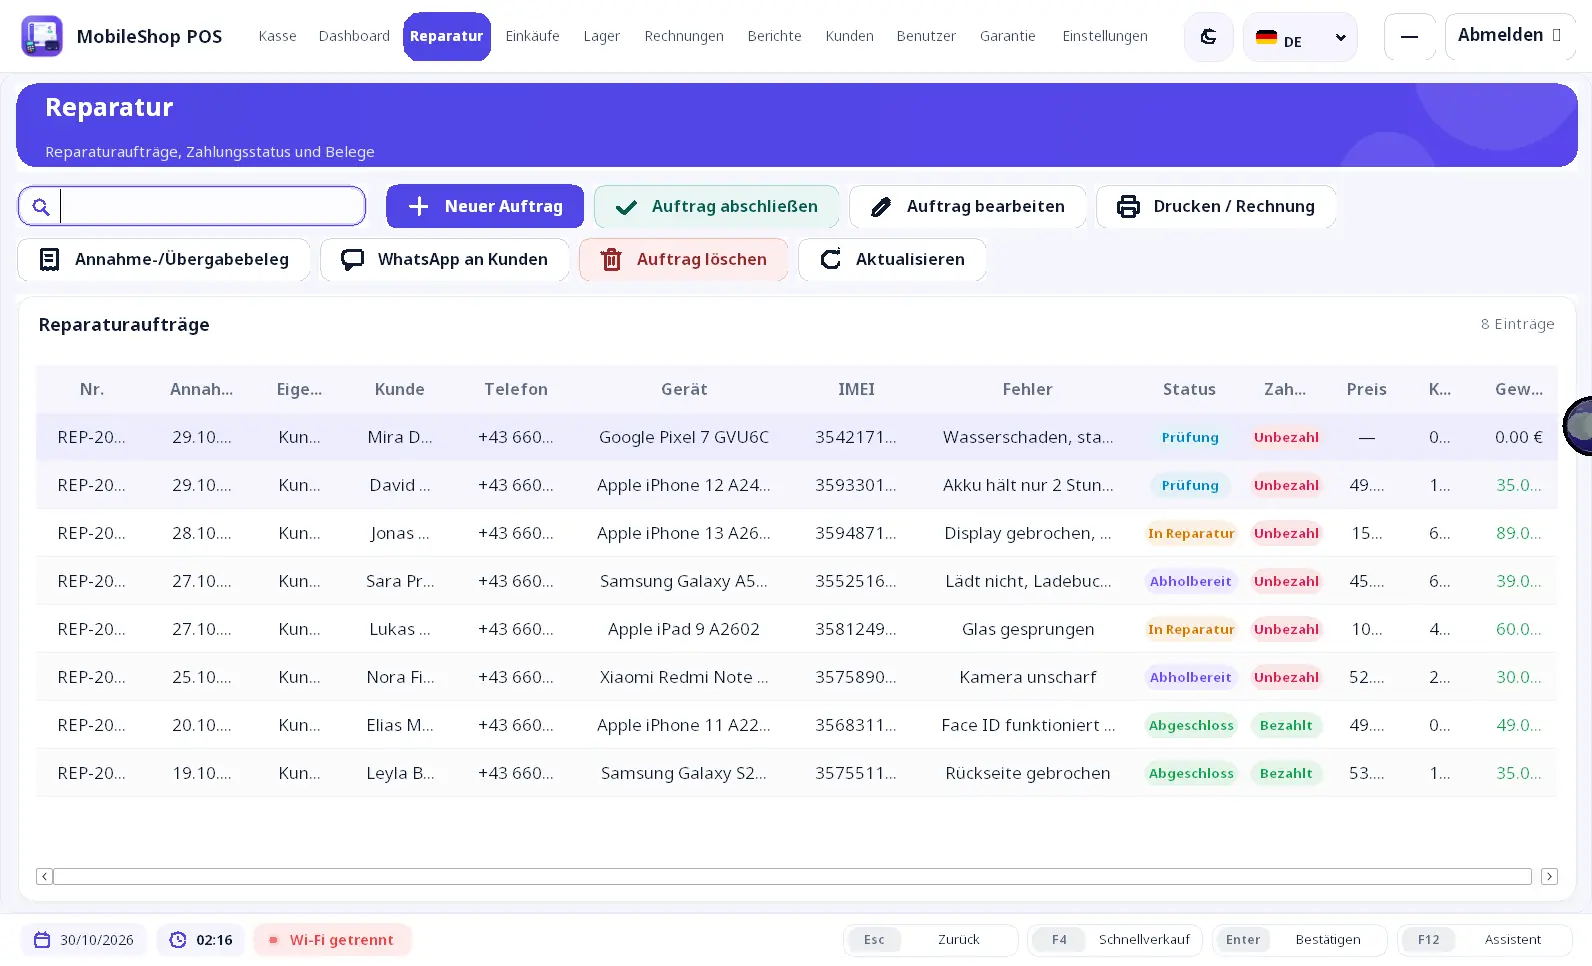1592x966 pixels.
Task: Click the Enter Bestätigen shortcut button
Action: 1300,940
